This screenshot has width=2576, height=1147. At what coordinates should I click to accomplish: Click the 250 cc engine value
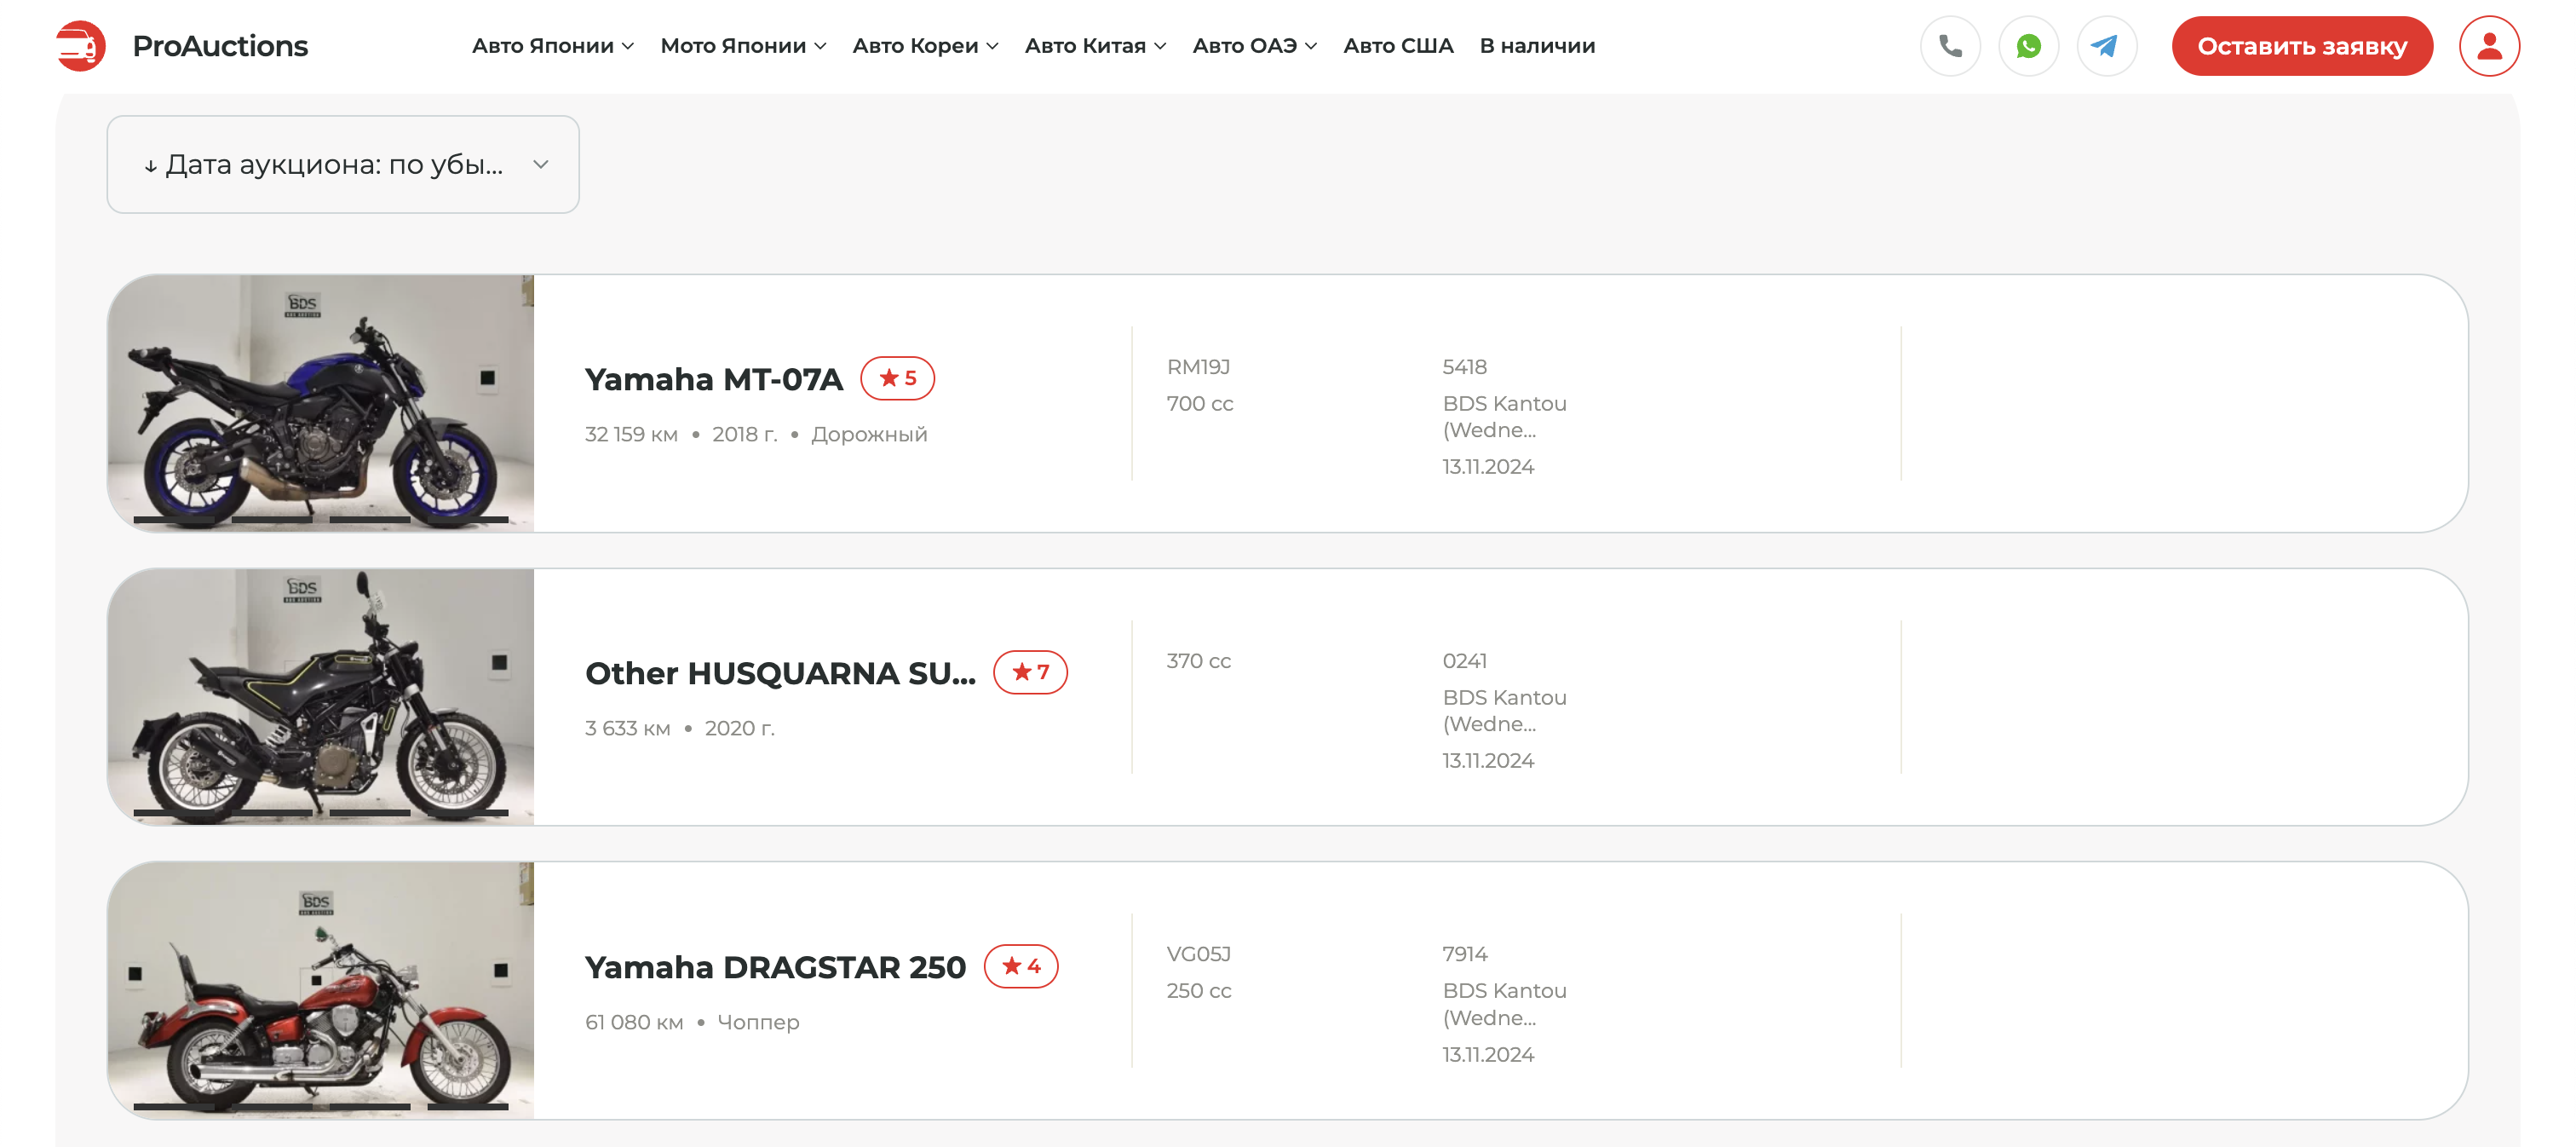[x=1198, y=991]
